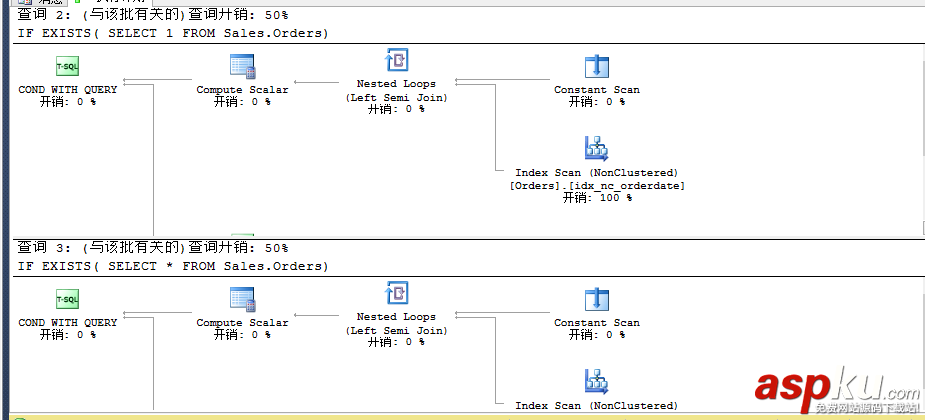Click the '查询 3' query cost header line
The width and height of the screenshot is (925, 420).
coord(153,248)
